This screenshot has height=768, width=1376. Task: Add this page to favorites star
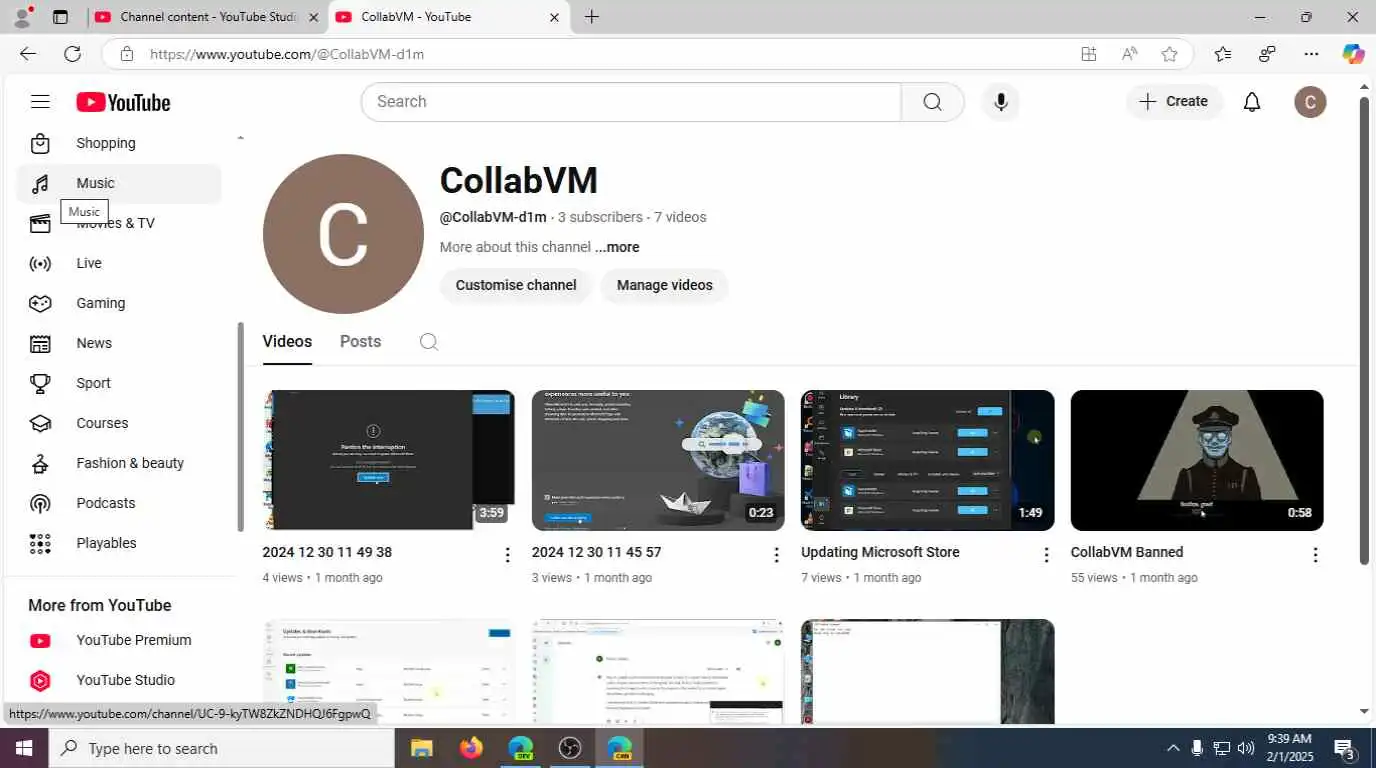click(1169, 54)
